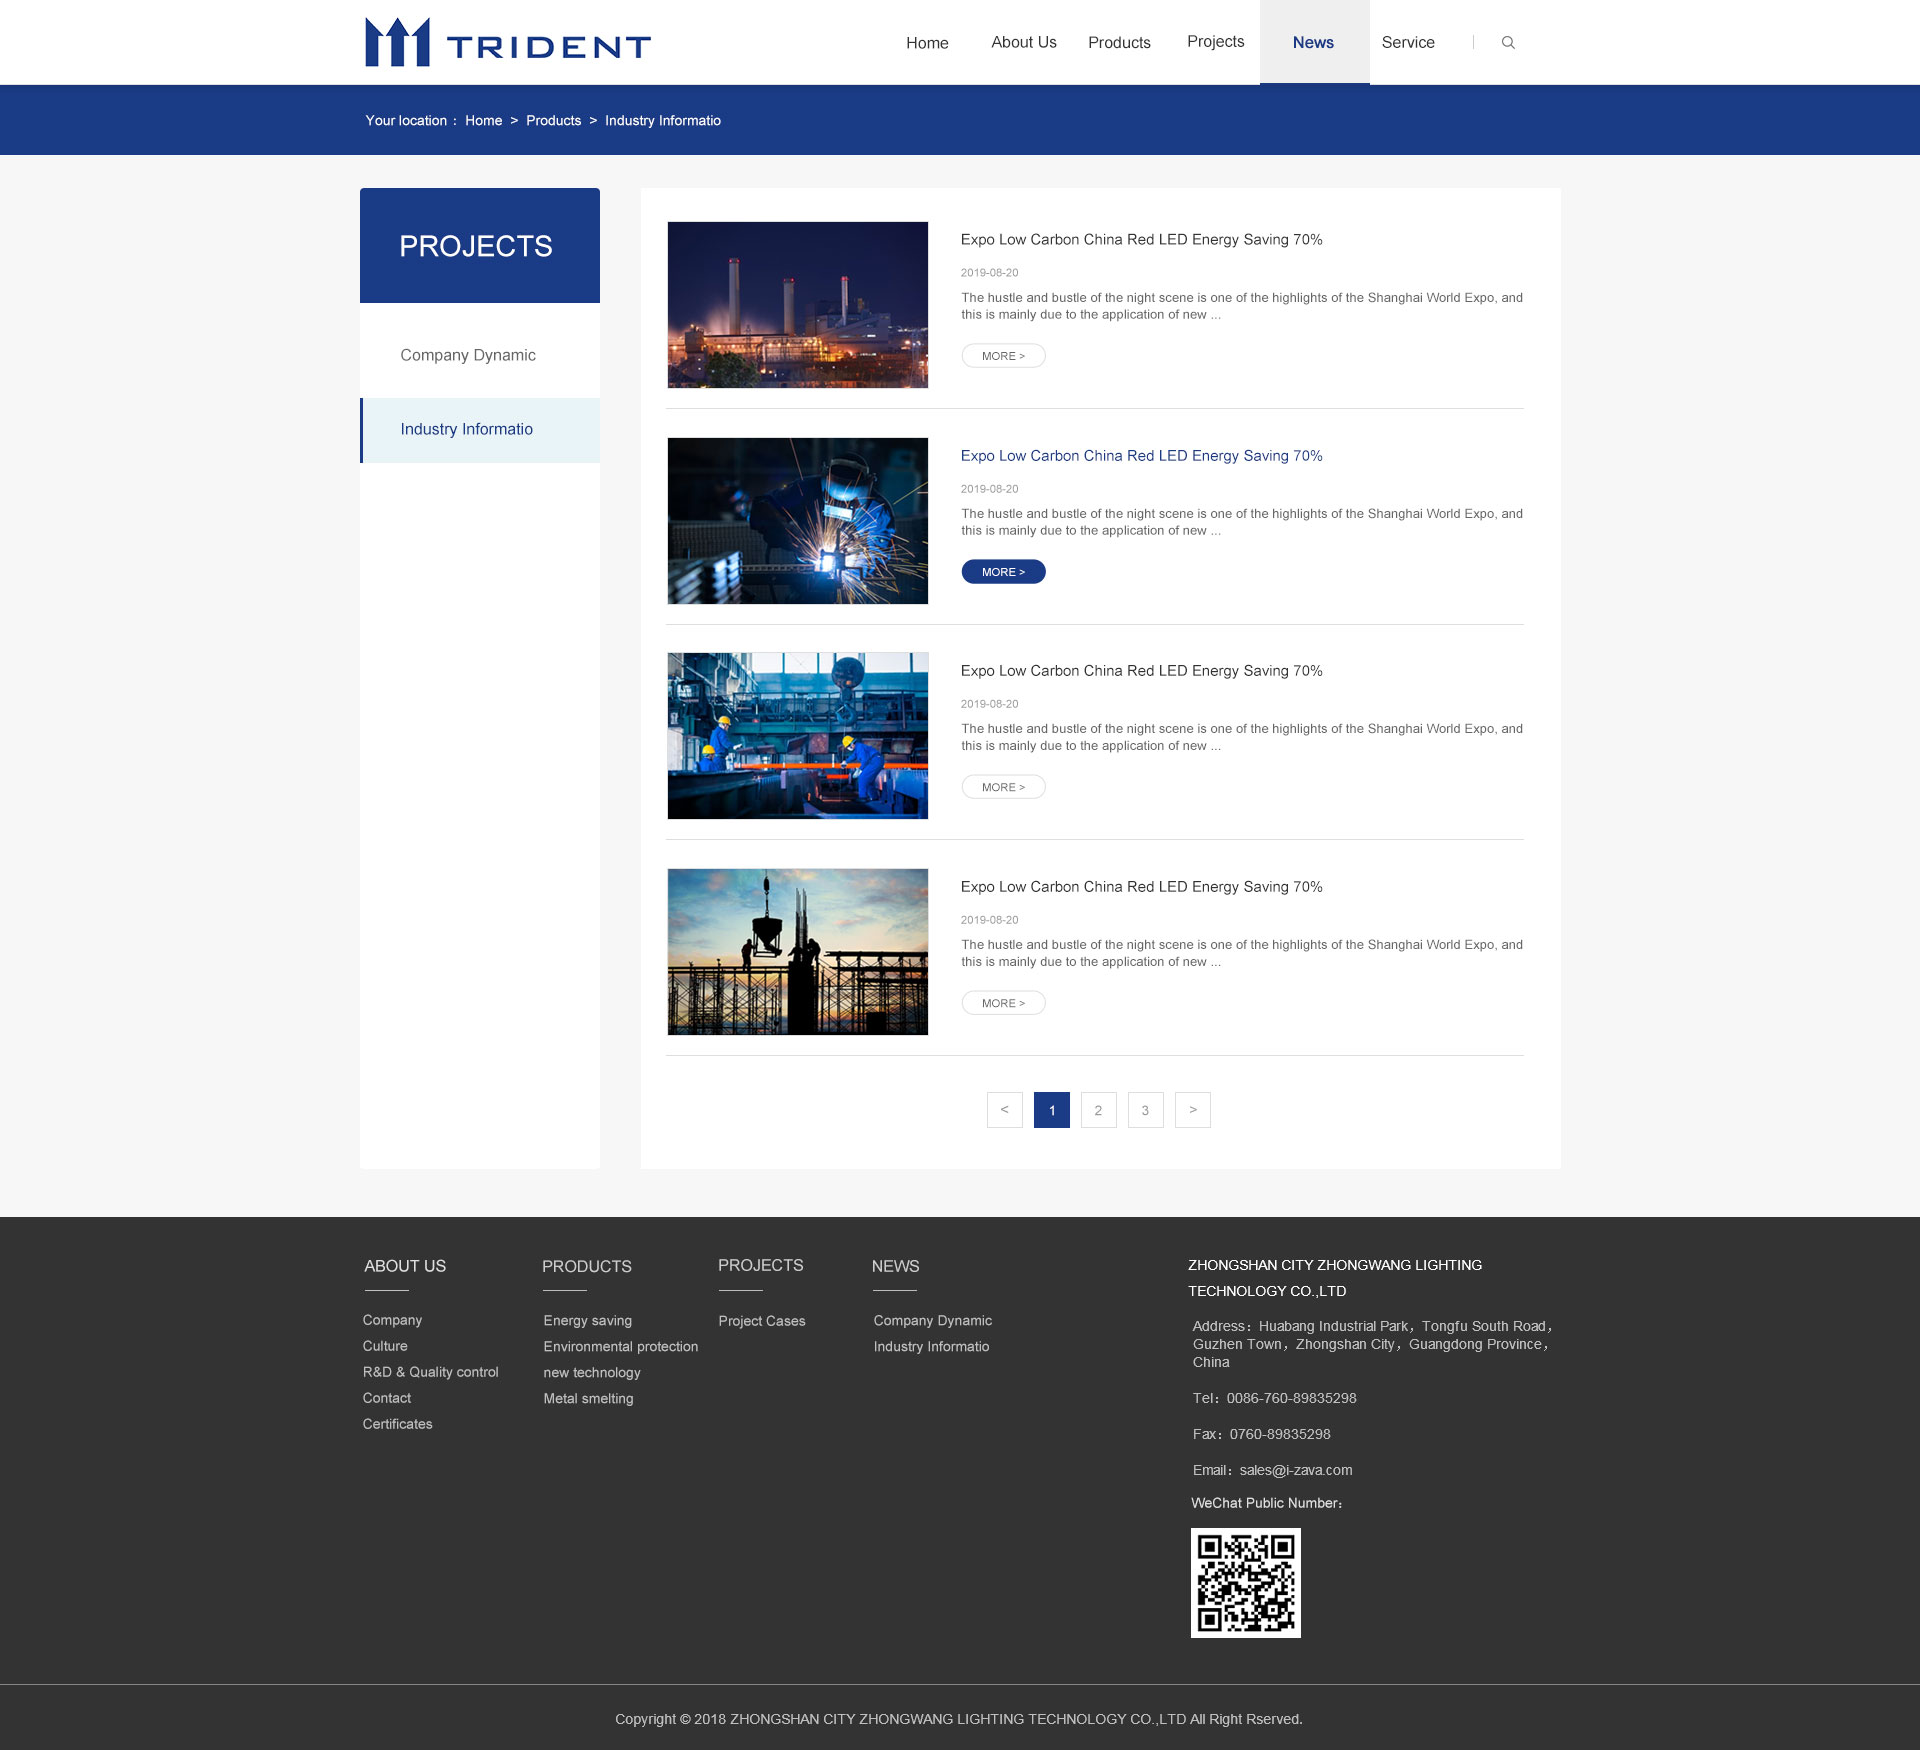The width and height of the screenshot is (1920, 1750).
Task: Open the Service menu item
Action: (x=1407, y=42)
